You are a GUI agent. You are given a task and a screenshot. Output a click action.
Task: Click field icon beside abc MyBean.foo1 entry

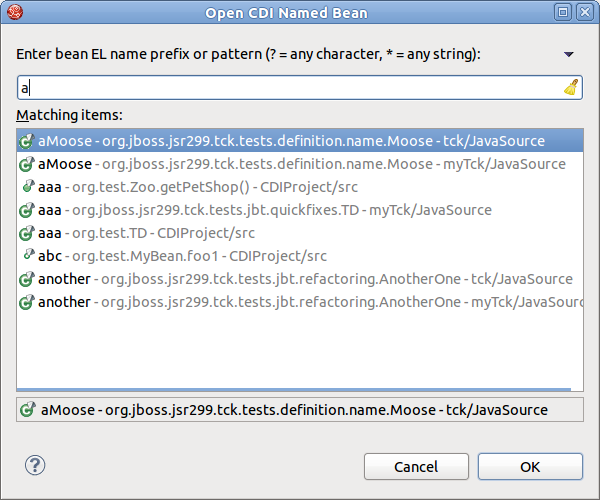(27, 256)
